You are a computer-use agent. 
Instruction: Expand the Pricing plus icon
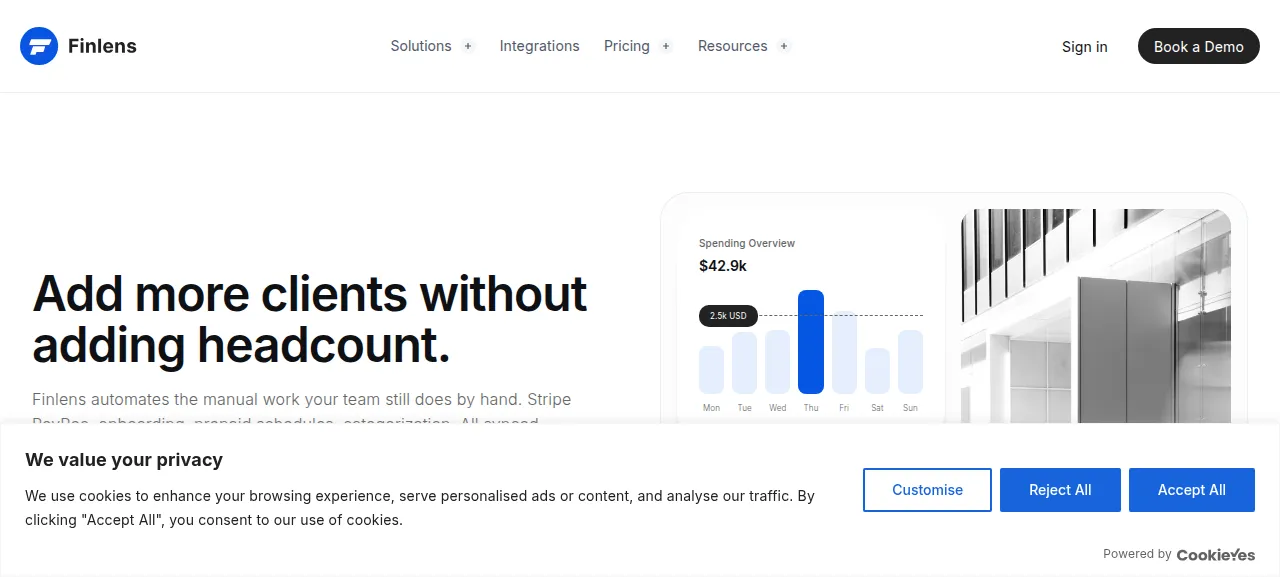point(666,46)
